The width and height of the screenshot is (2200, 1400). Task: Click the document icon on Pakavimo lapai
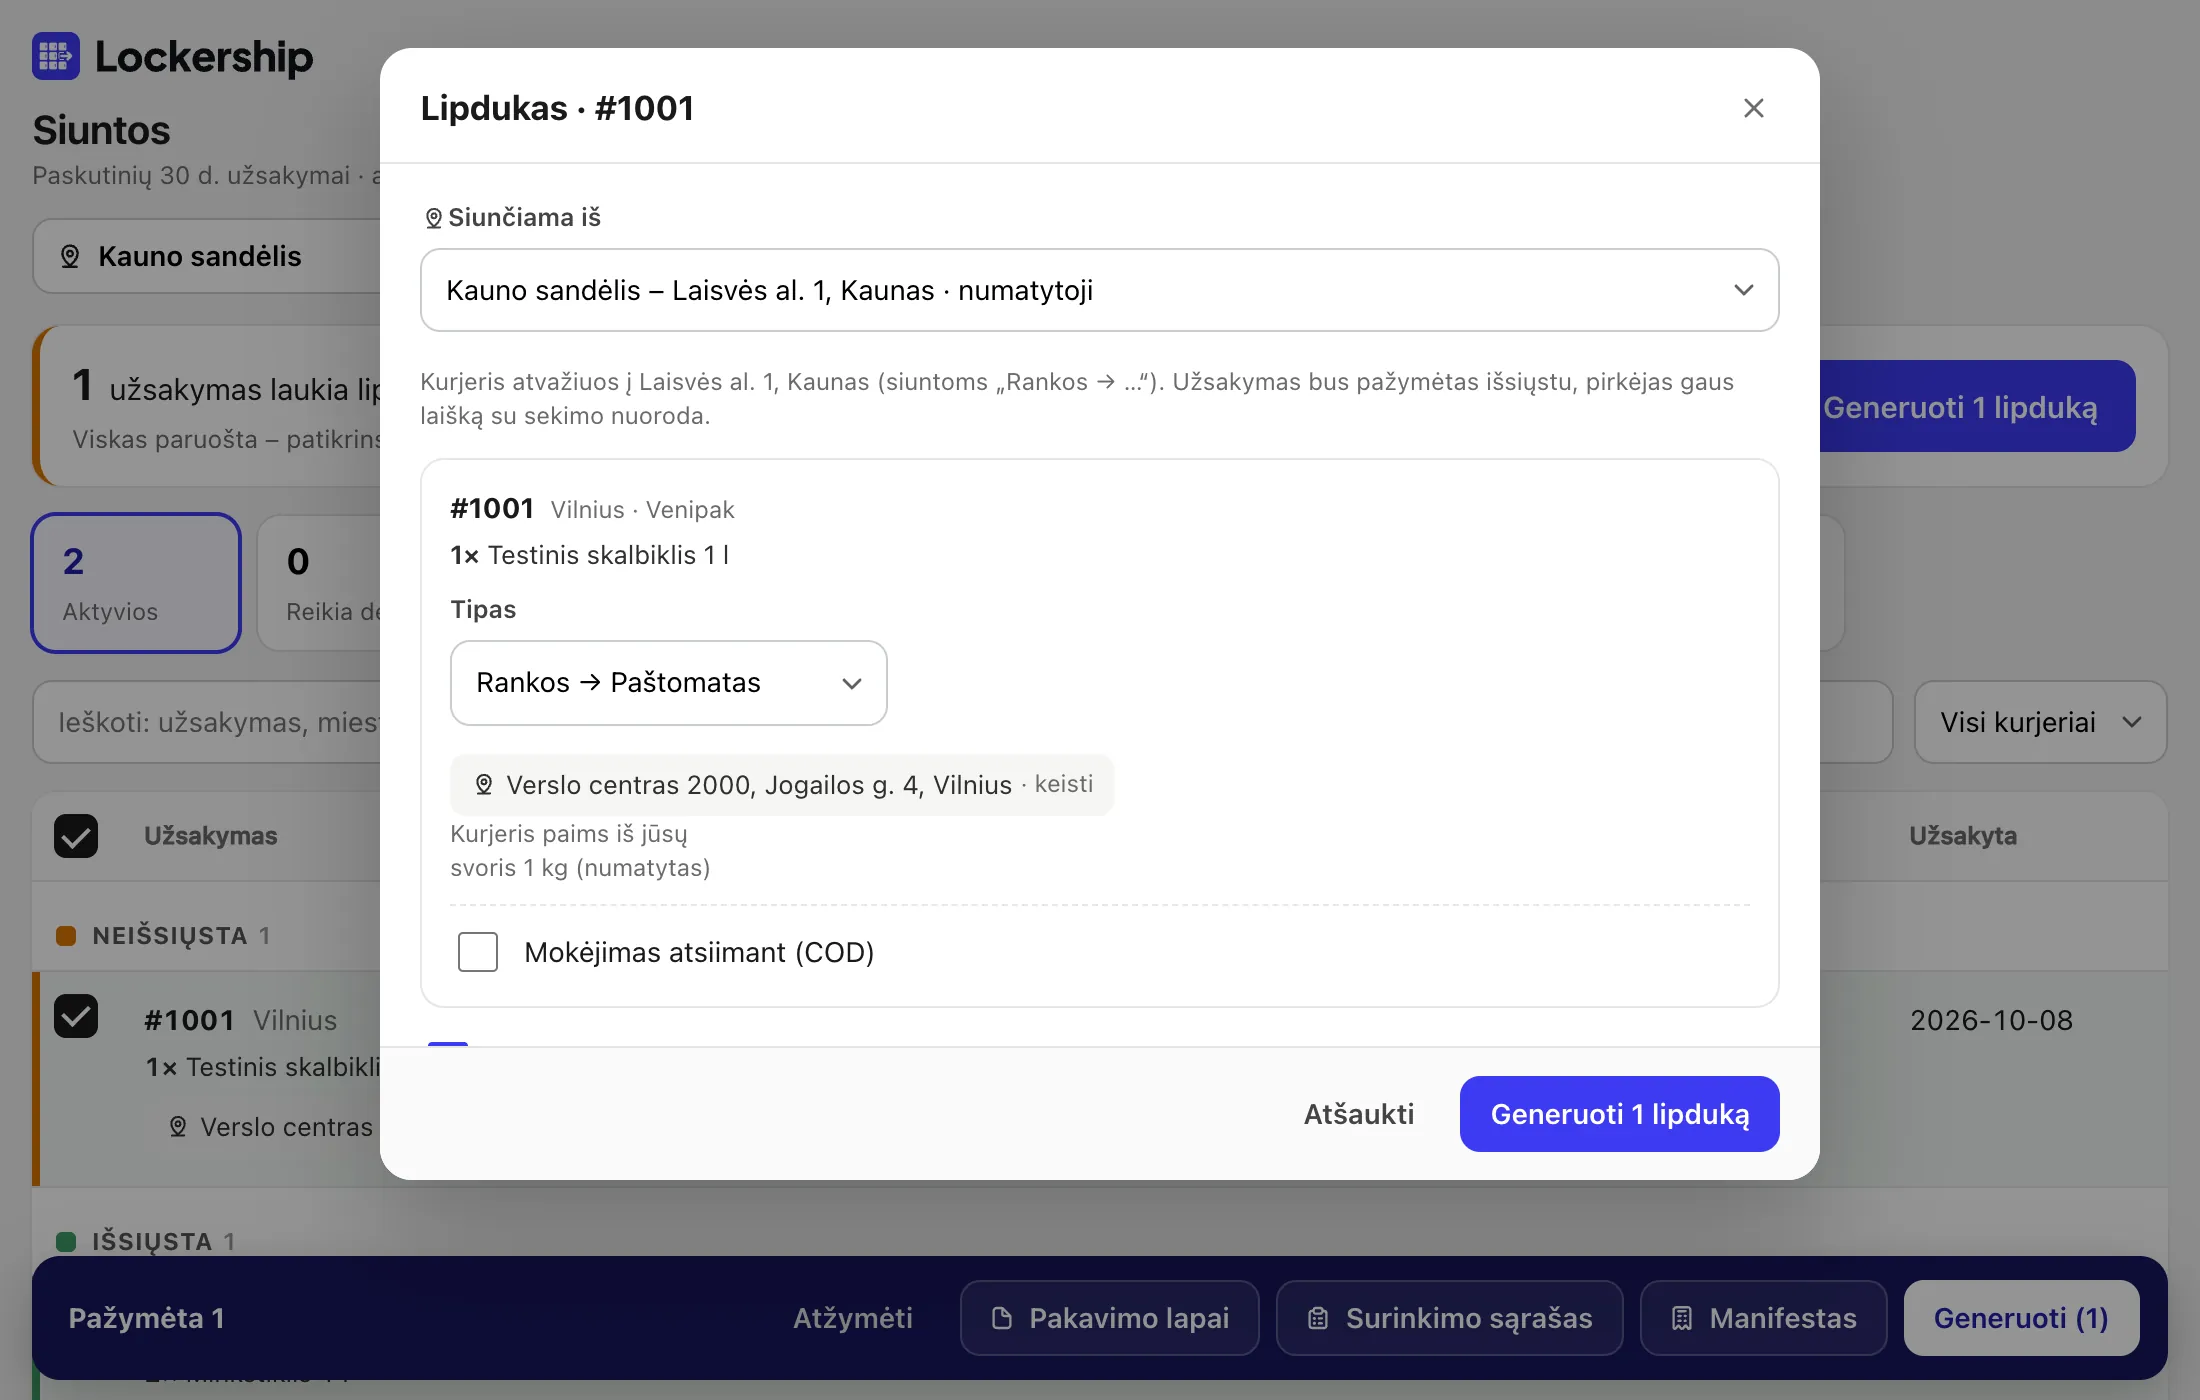click(1001, 1318)
